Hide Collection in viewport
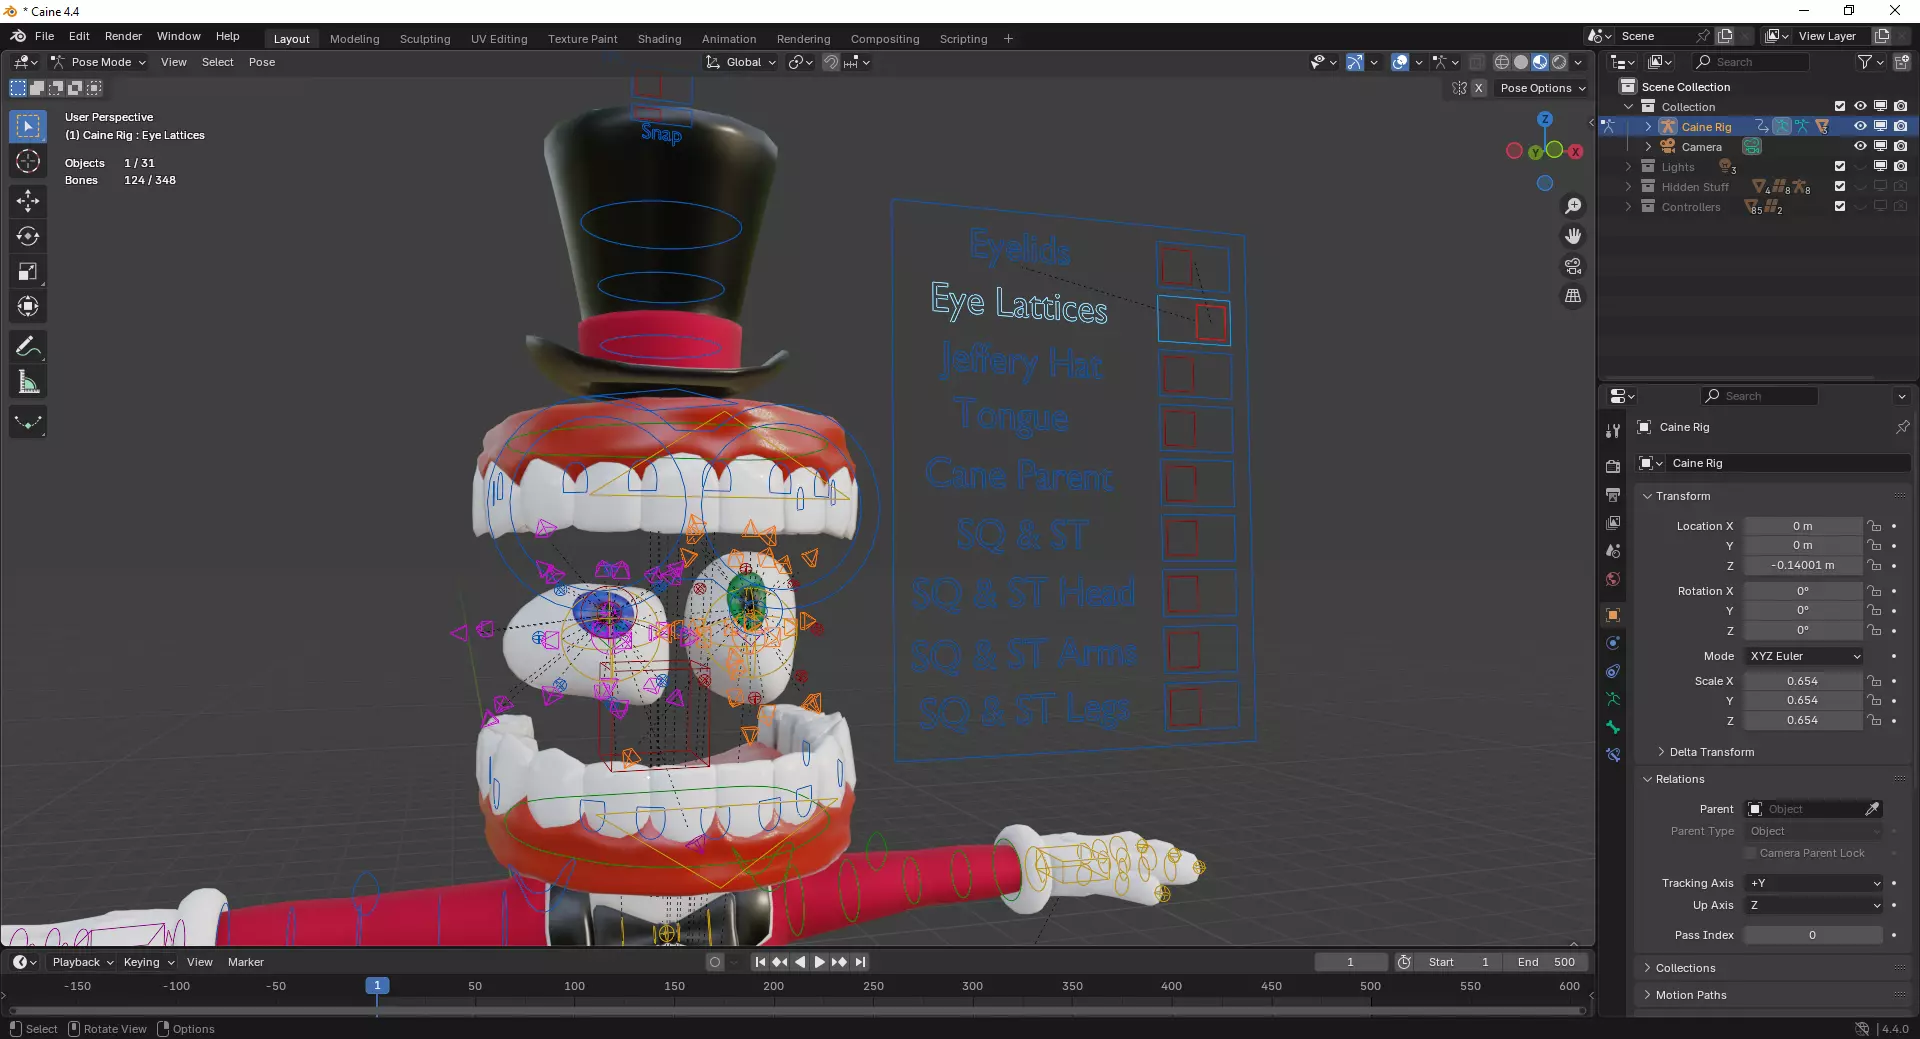Viewport: 1920px width, 1039px height. [x=1860, y=106]
